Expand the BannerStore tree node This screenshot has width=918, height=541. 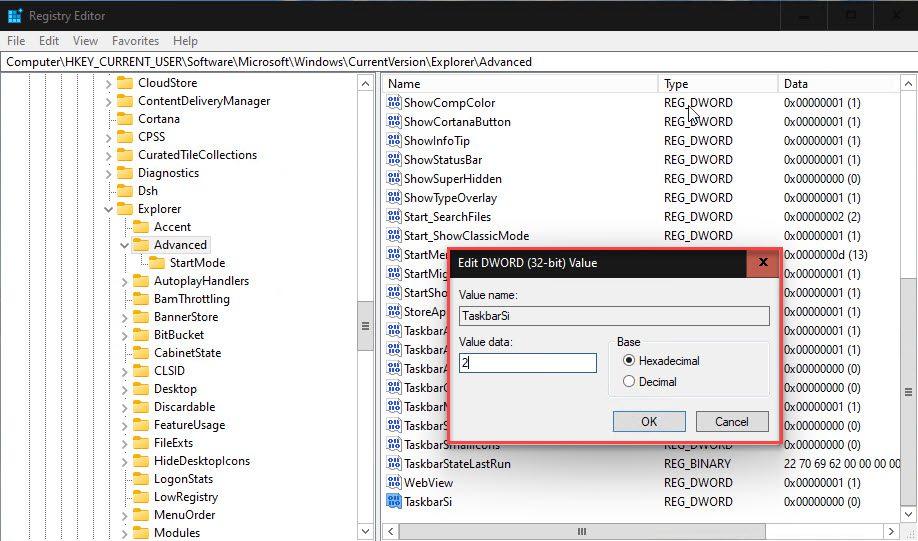point(124,317)
